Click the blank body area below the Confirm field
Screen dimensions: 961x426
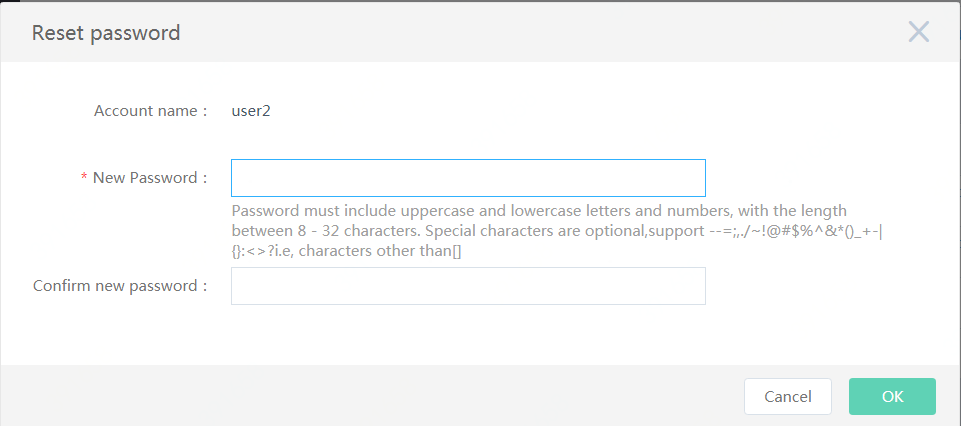(x=468, y=334)
